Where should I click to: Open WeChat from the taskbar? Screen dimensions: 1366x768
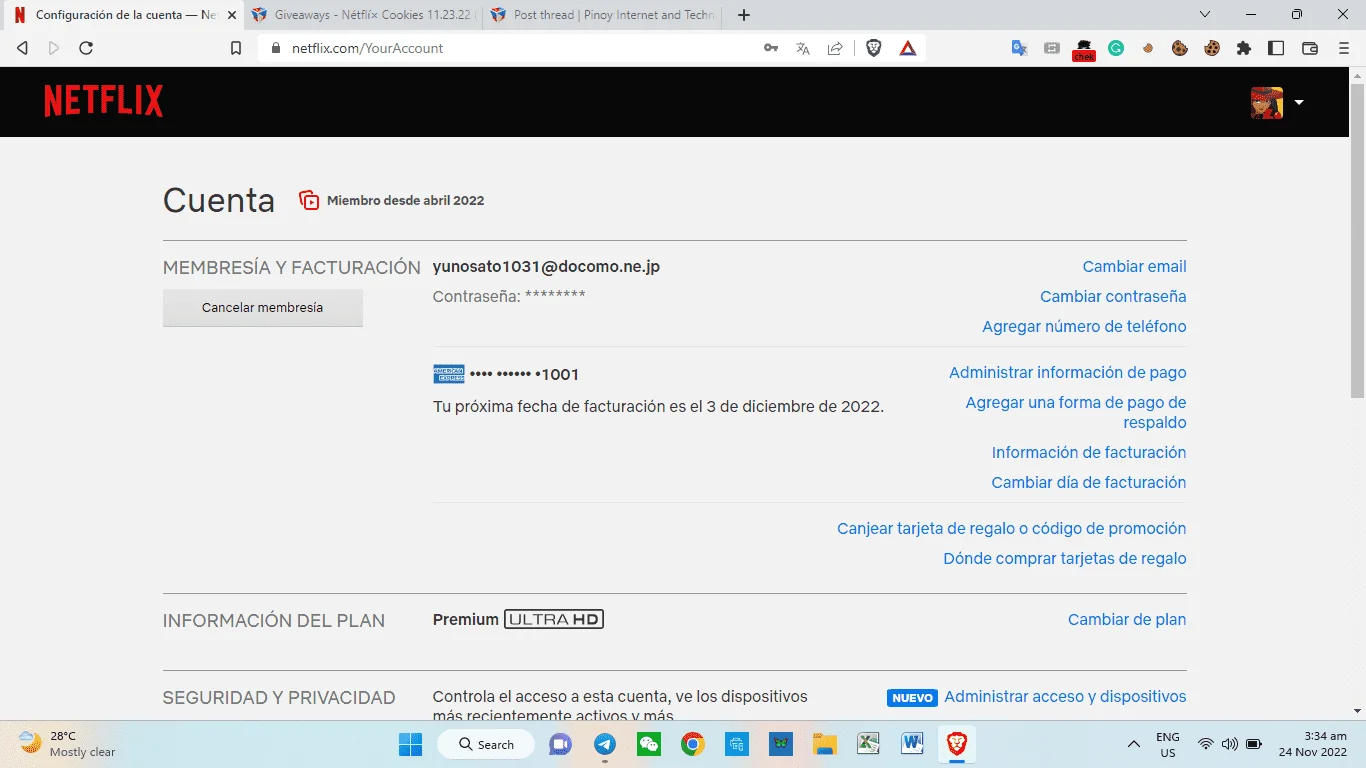point(649,744)
